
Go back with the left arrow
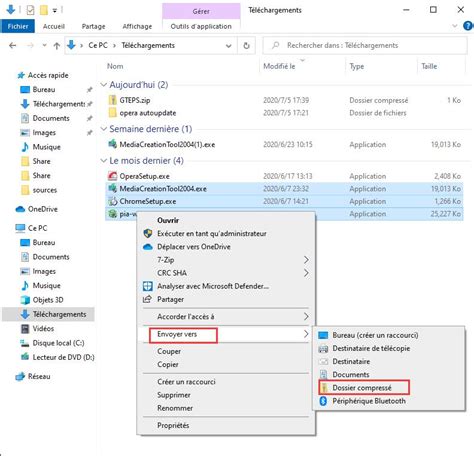point(13,45)
